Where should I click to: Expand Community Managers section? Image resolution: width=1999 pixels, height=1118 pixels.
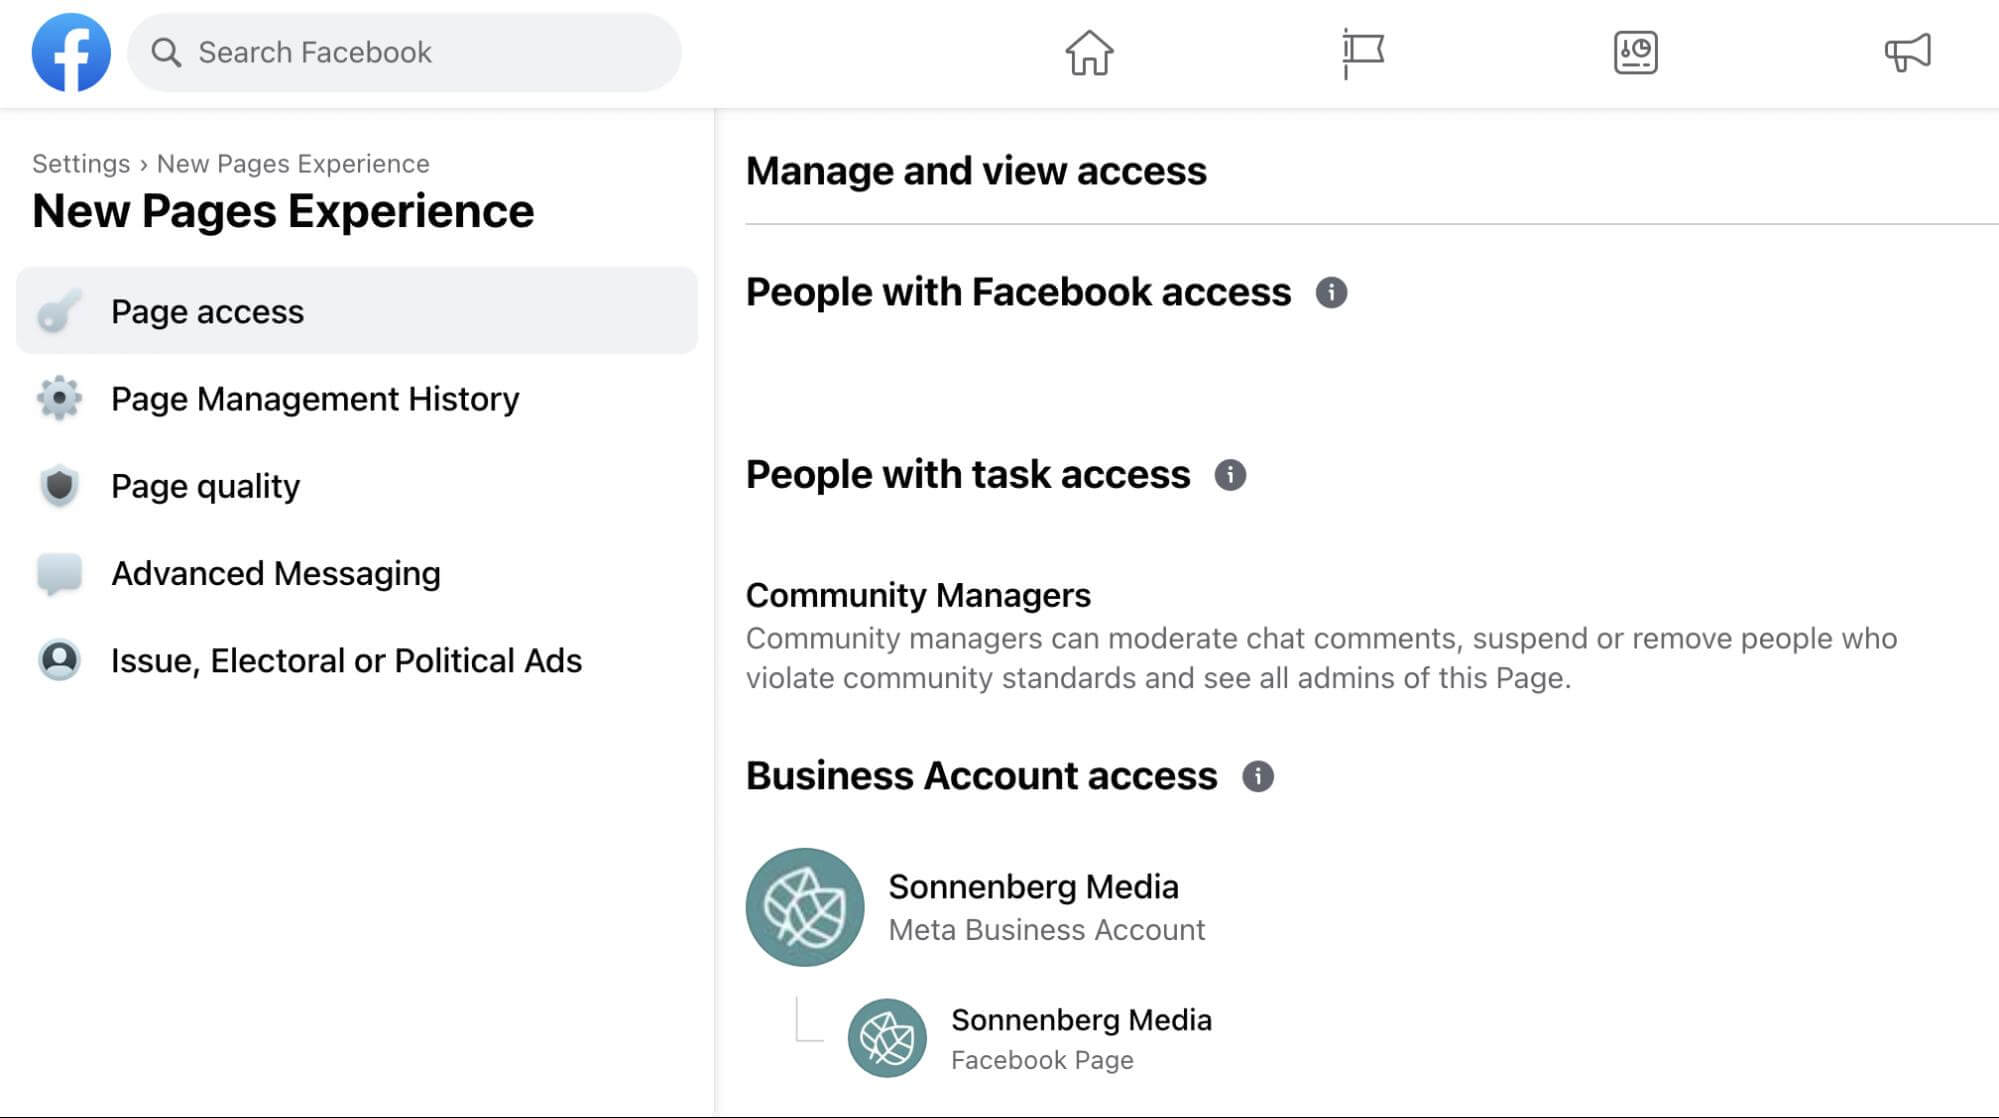(917, 595)
